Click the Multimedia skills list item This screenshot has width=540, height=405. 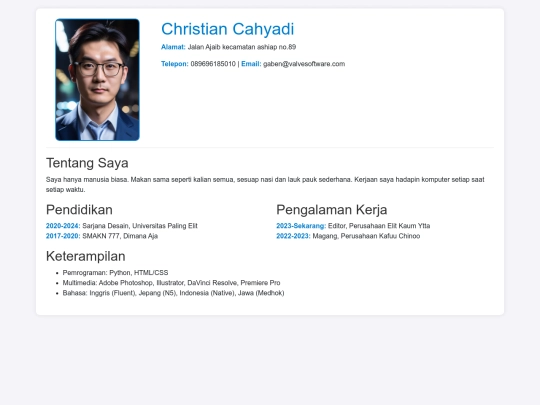coord(172,283)
